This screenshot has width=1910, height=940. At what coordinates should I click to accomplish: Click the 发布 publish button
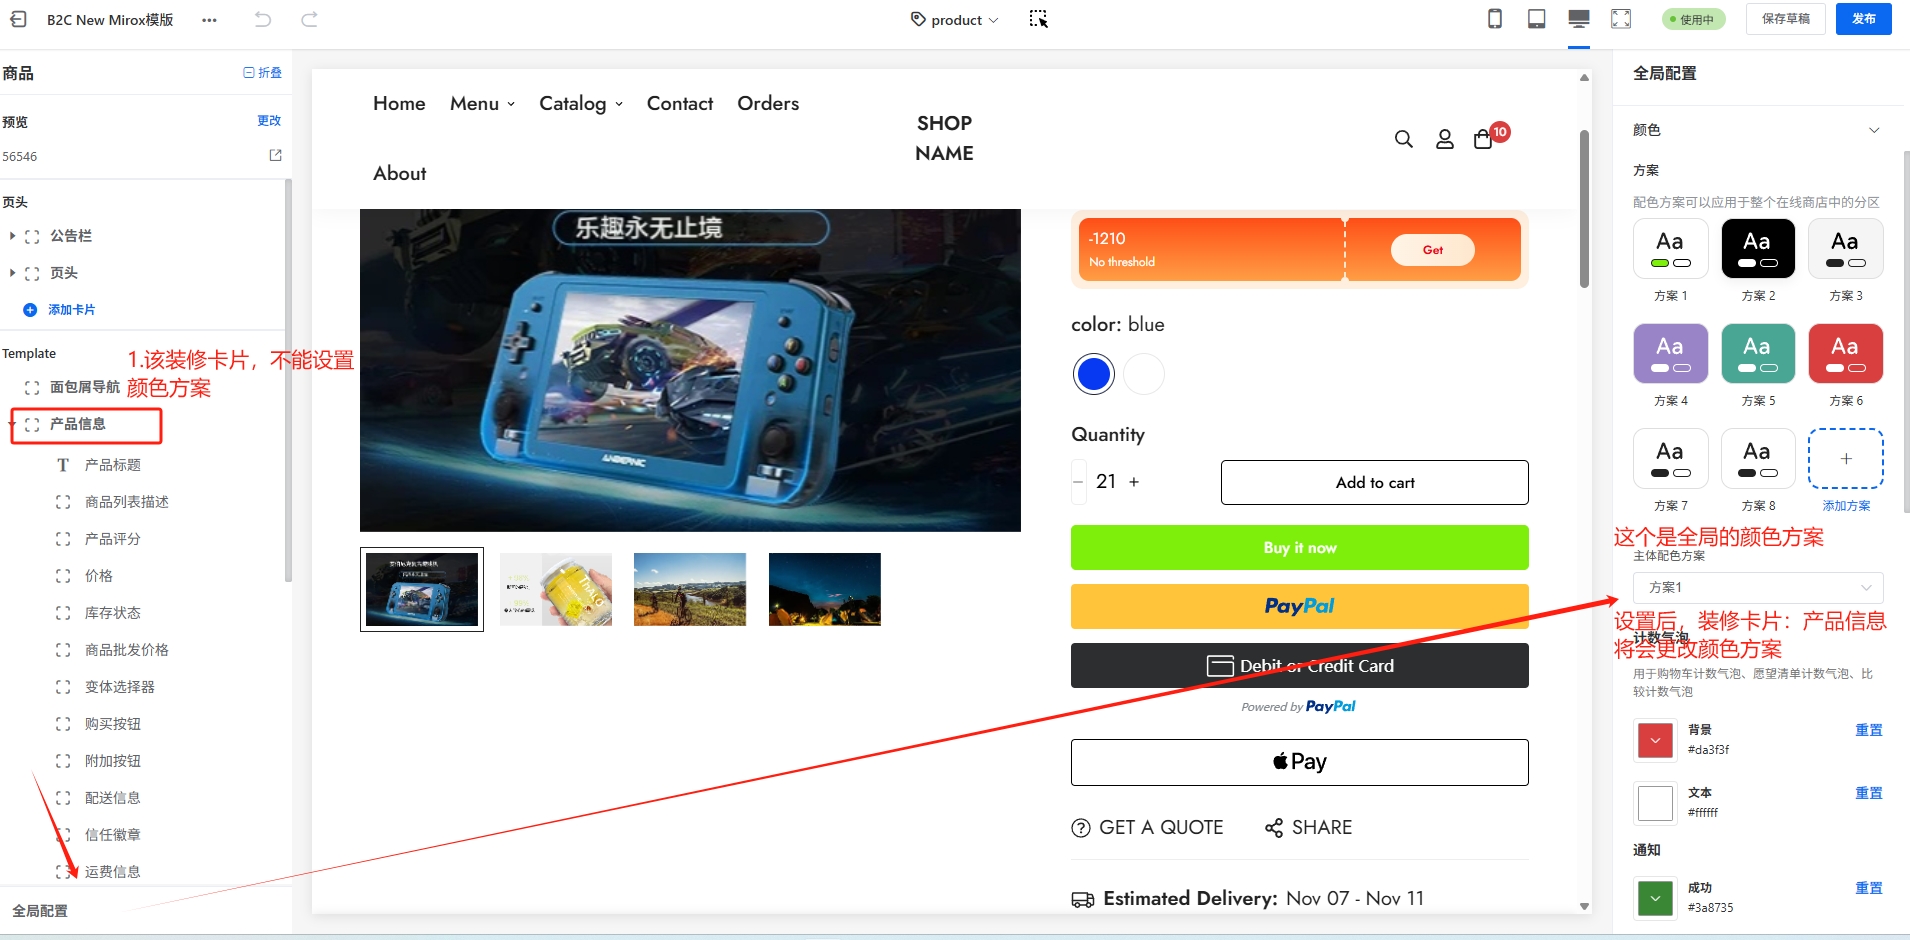(x=1863, y=19)
